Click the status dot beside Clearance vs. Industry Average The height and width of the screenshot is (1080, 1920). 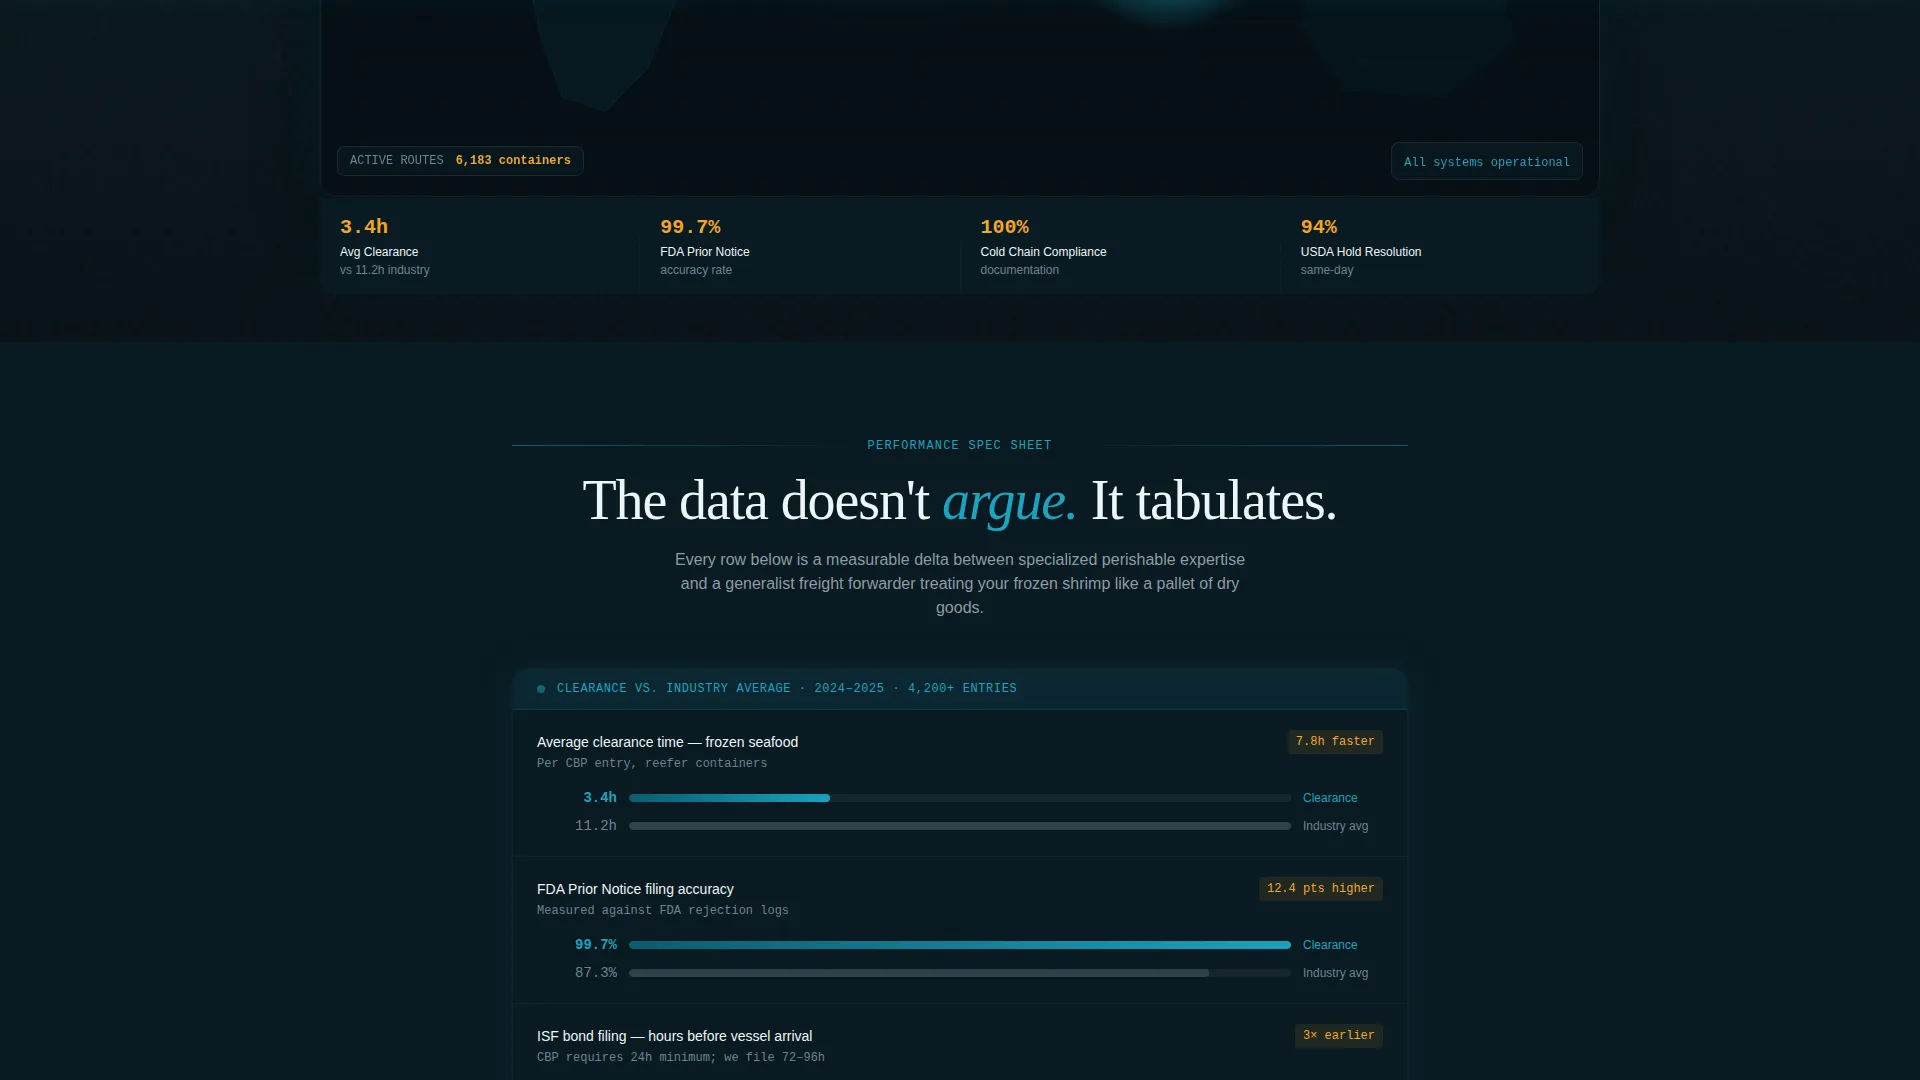coord(541,689)
